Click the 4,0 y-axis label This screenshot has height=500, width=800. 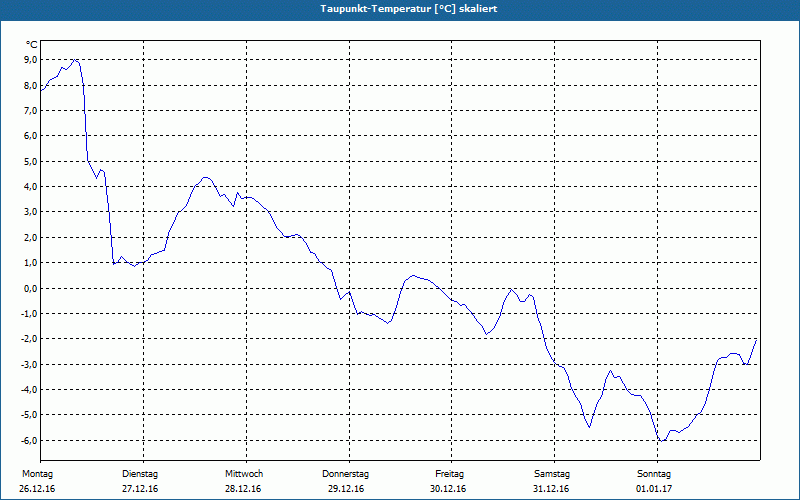coord(31,187)
